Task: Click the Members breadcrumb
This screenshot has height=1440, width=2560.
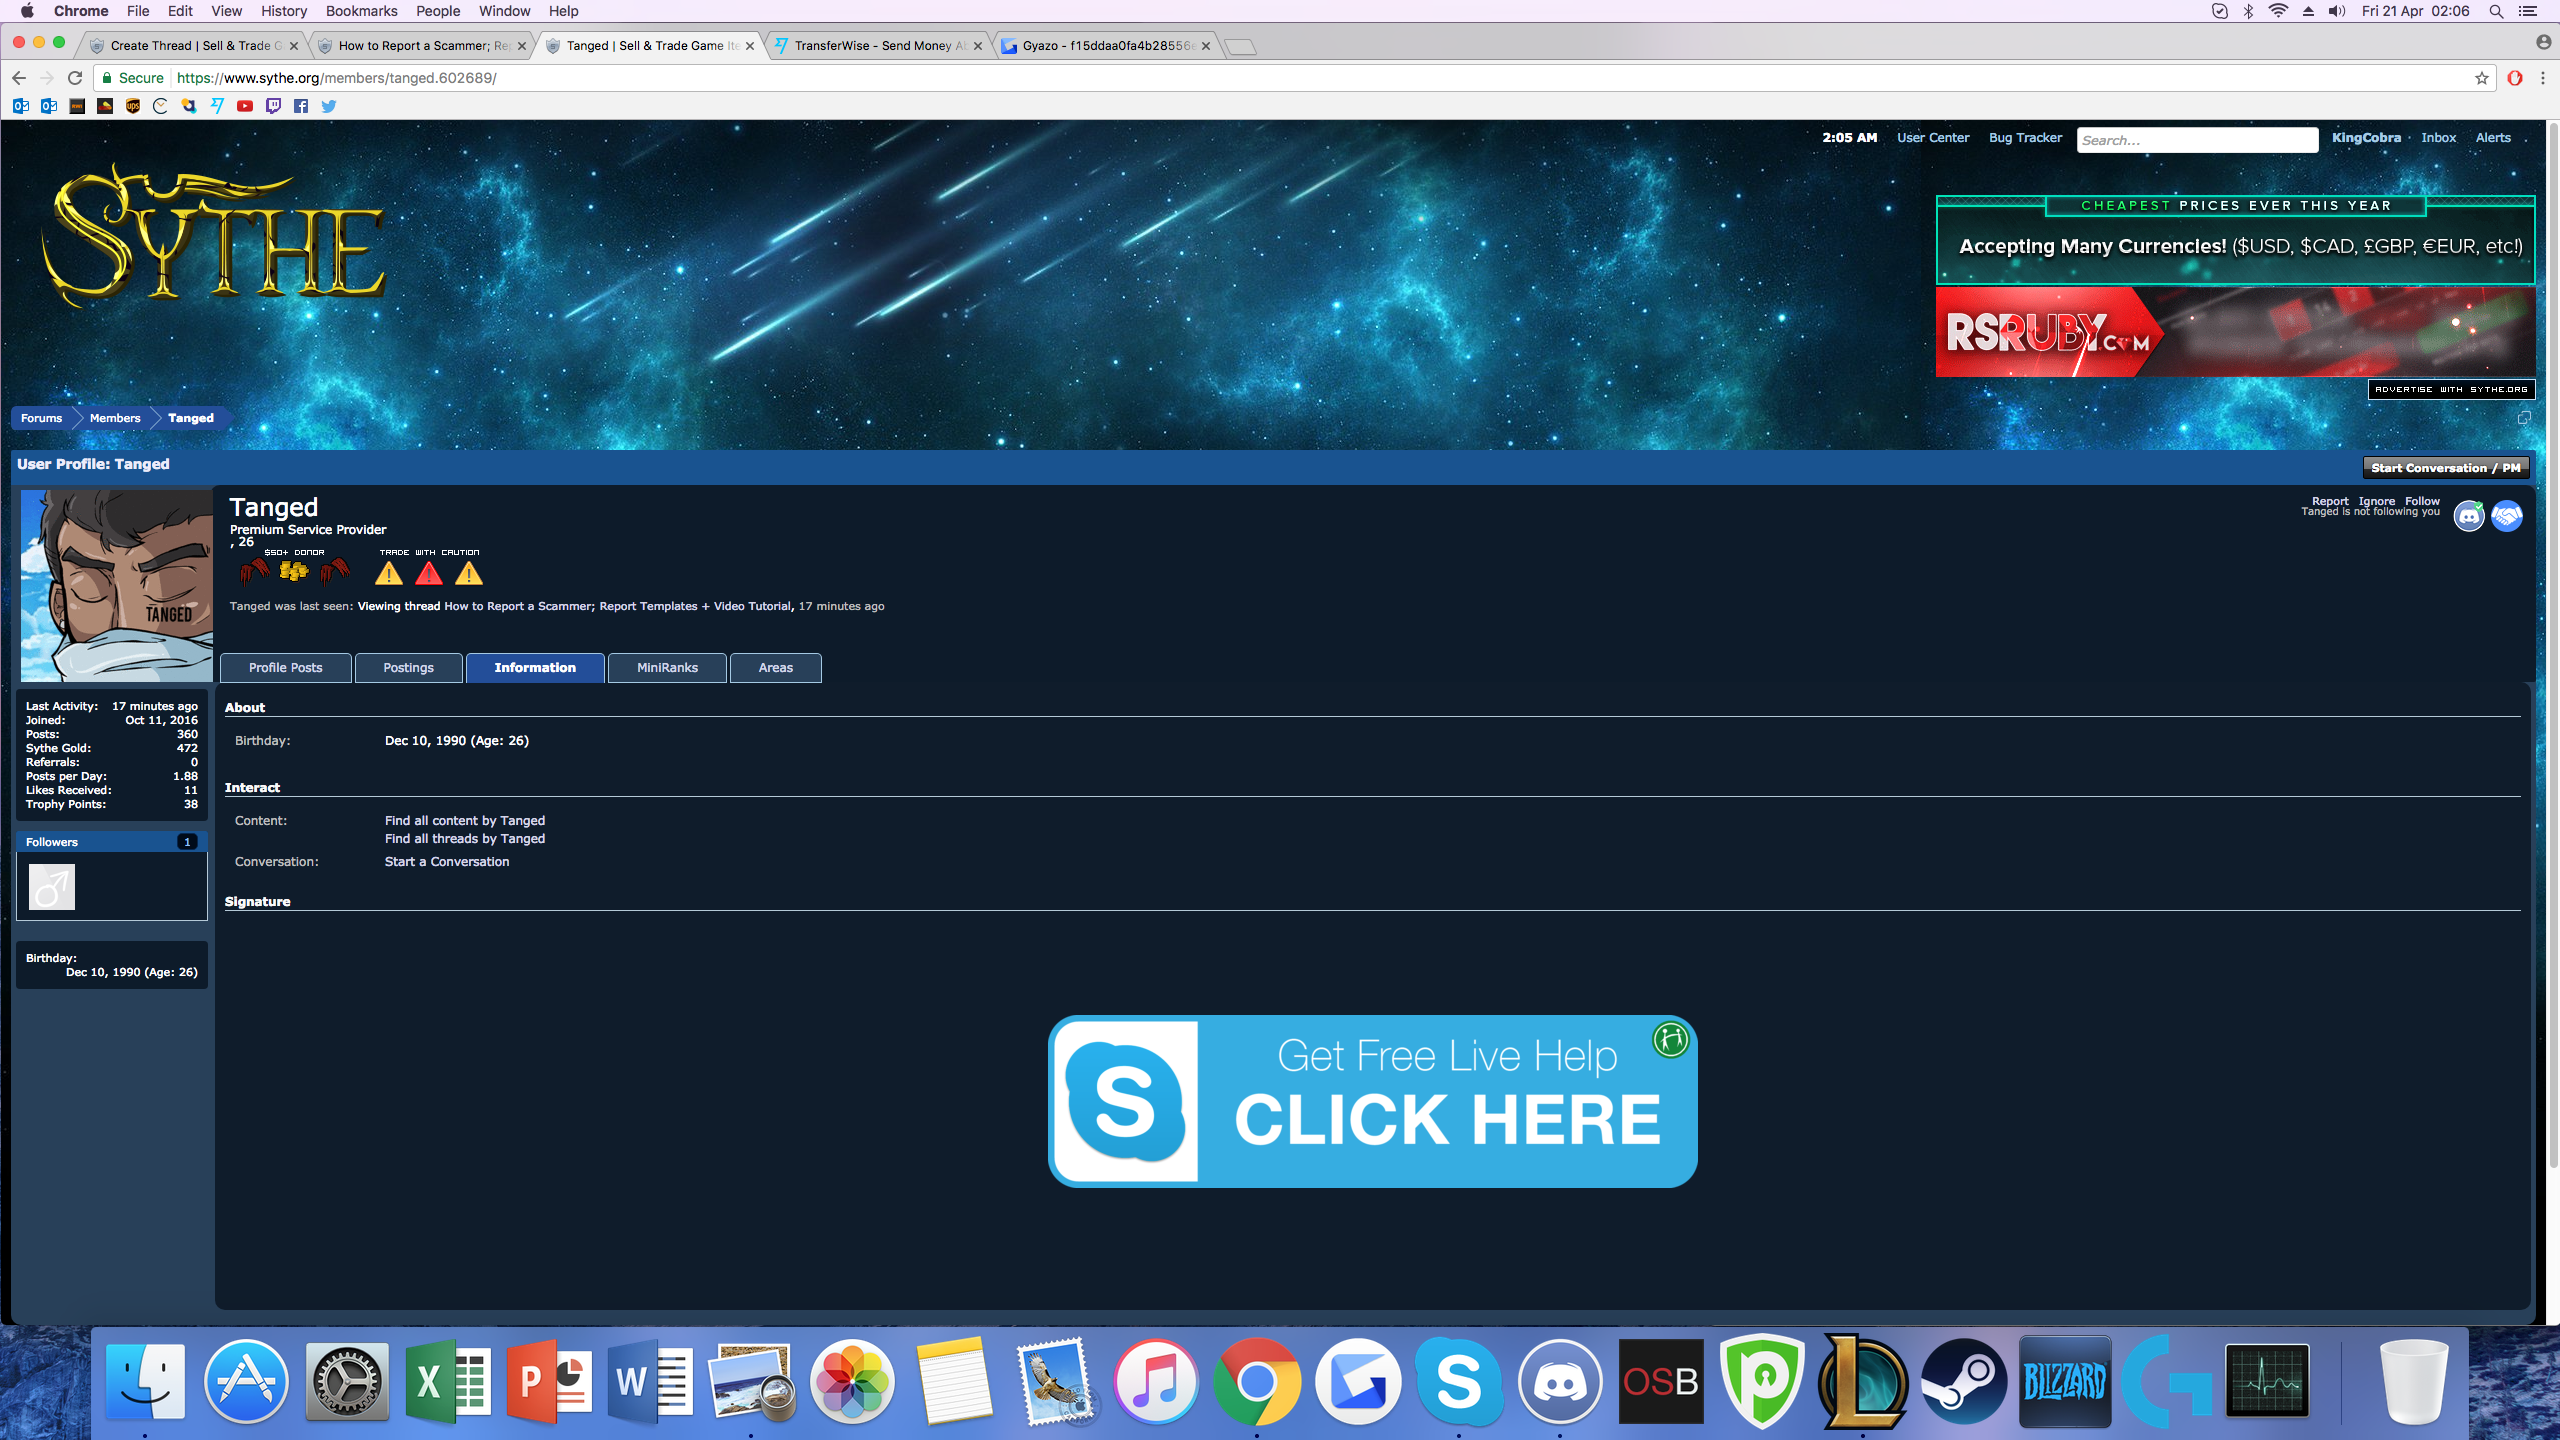Action: [x=115, y=418]
